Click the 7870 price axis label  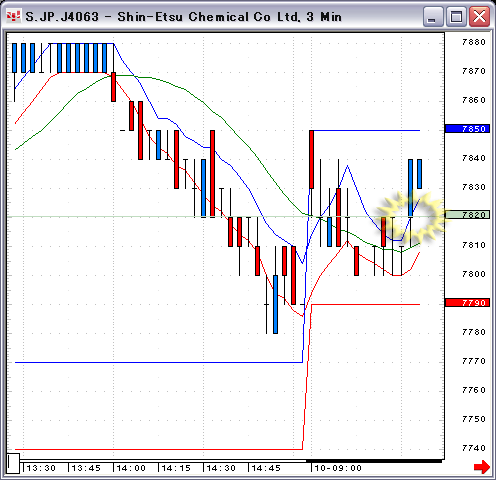pyautogui.click(x=474, y=71)
